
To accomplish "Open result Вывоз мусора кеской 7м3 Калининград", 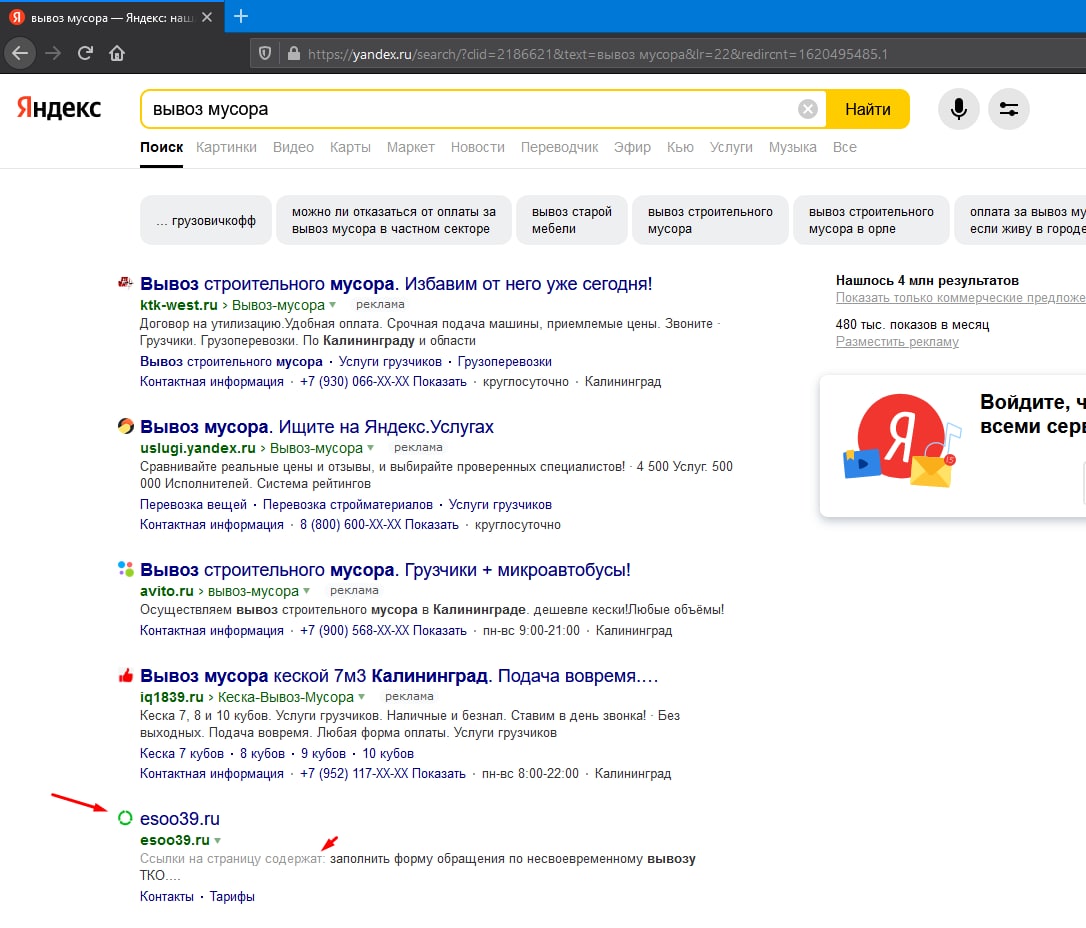I will tap(399, 676).
